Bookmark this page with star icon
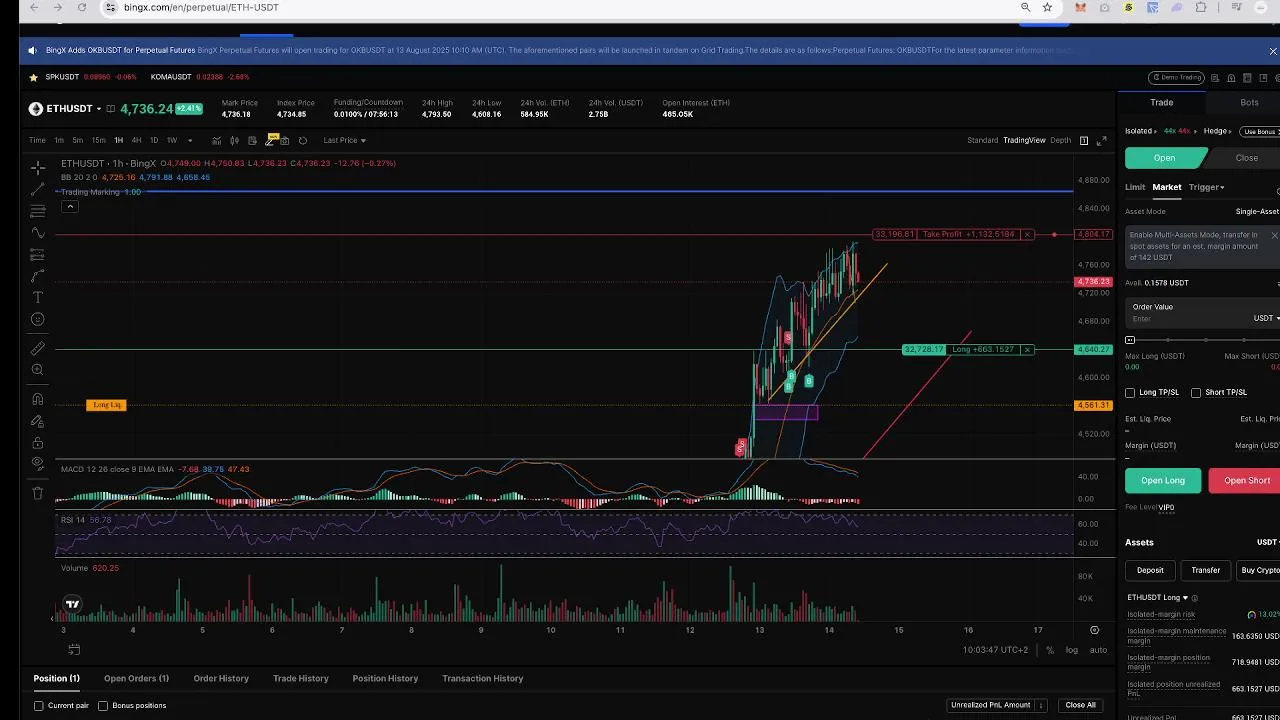Image resolution: width=1280 pixels, height=720 pixels. 1047,7
